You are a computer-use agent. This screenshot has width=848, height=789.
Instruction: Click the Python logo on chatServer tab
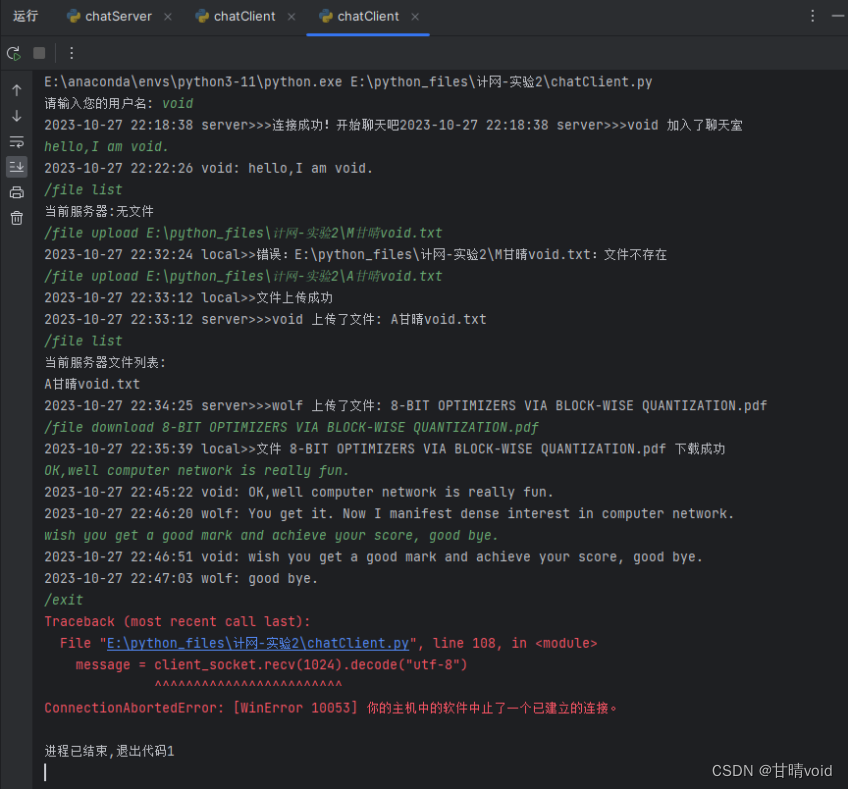coord(72,16)
